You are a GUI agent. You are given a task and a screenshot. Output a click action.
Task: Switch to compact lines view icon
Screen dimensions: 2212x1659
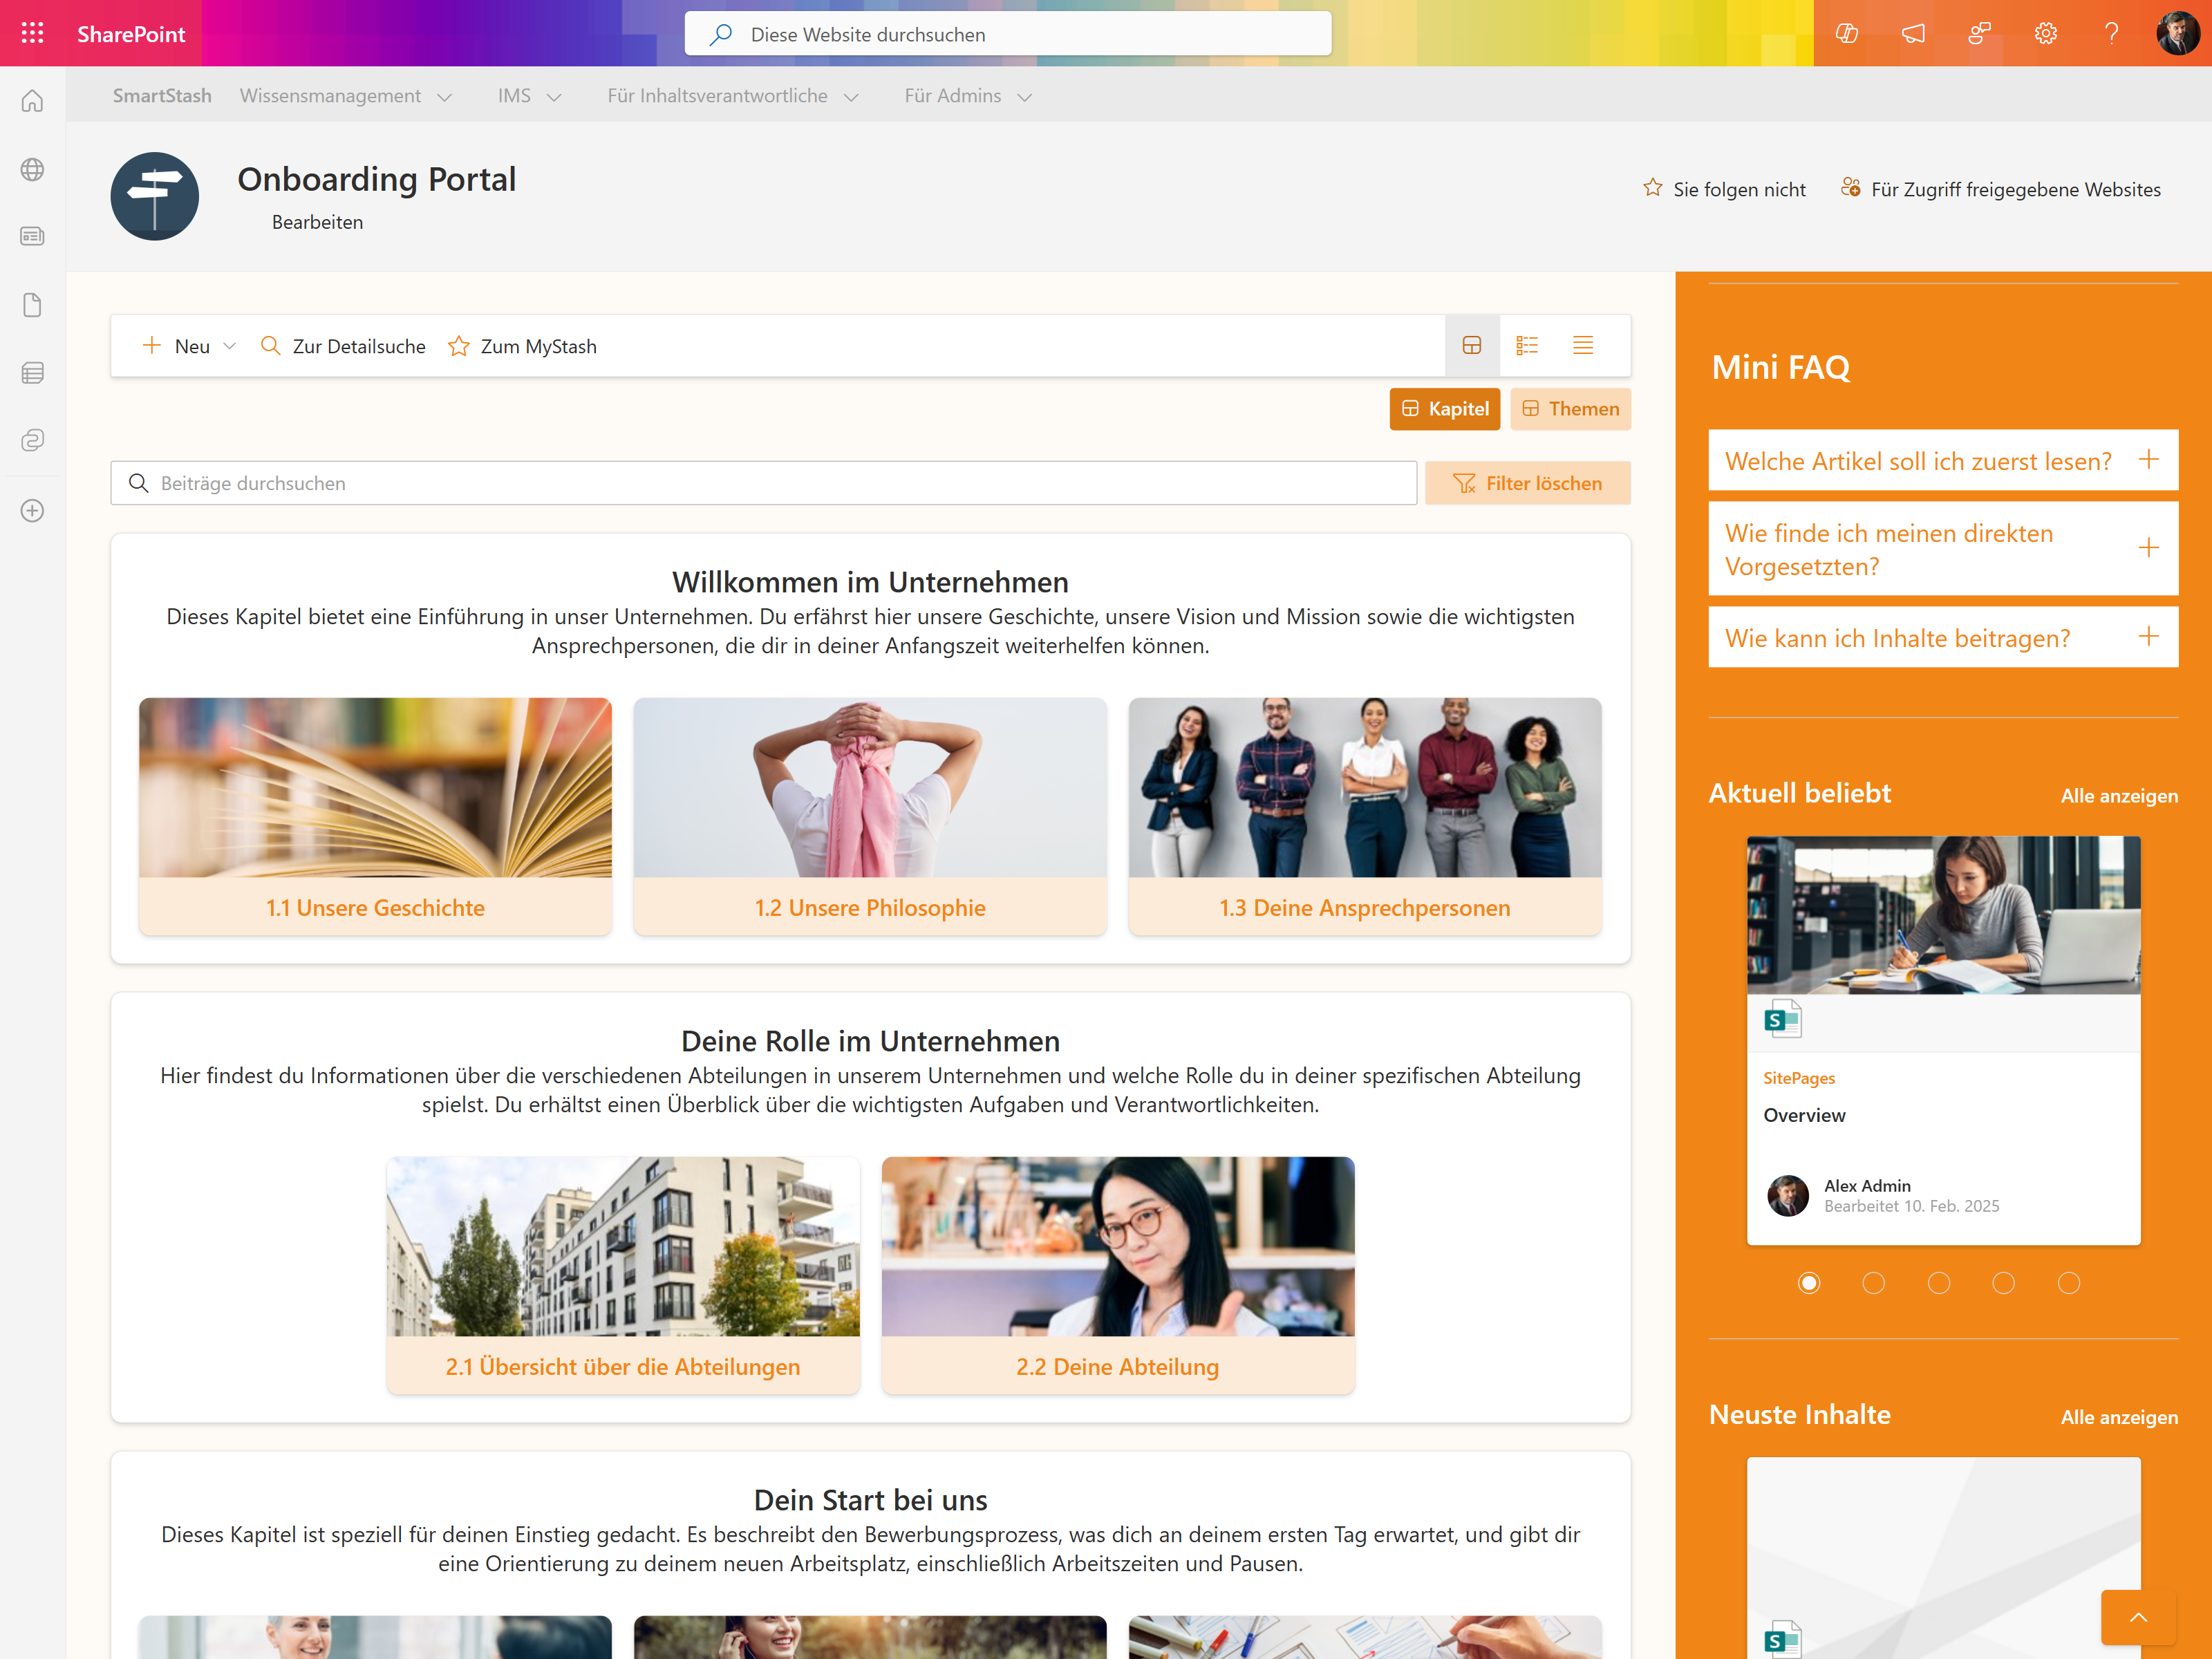[1582, 345]
